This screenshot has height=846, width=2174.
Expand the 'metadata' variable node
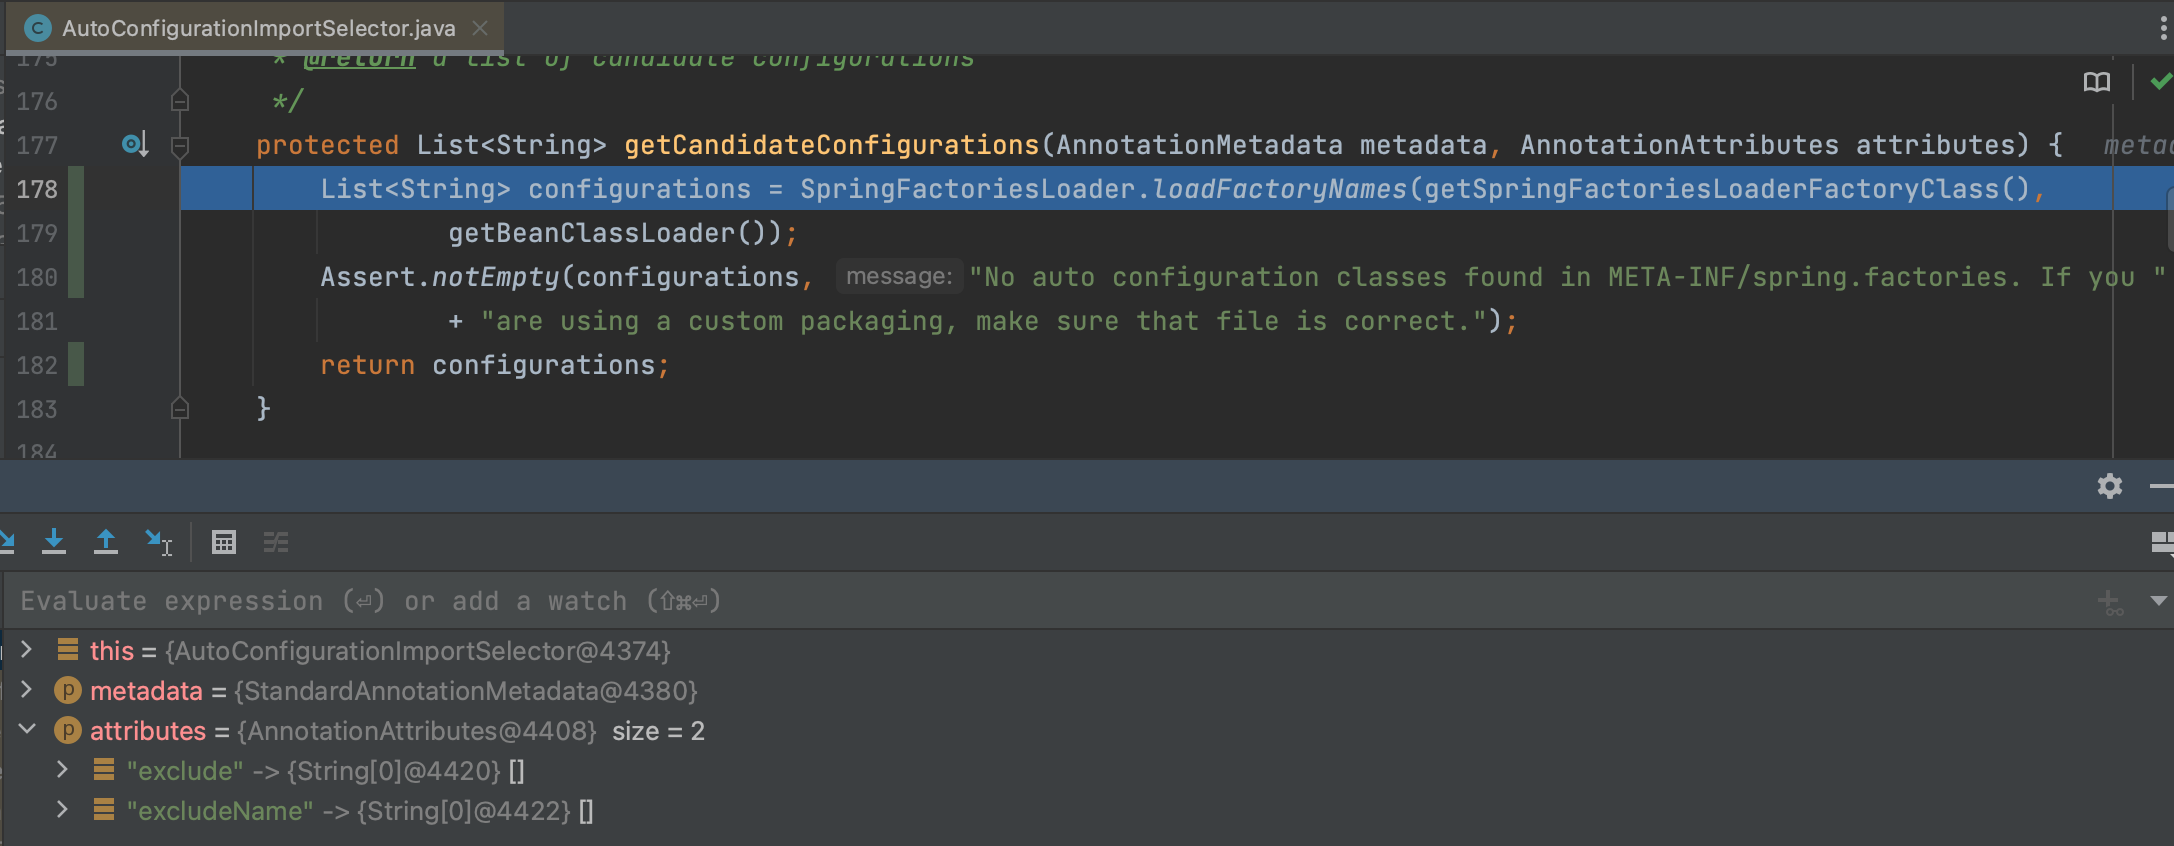point(27,691)
